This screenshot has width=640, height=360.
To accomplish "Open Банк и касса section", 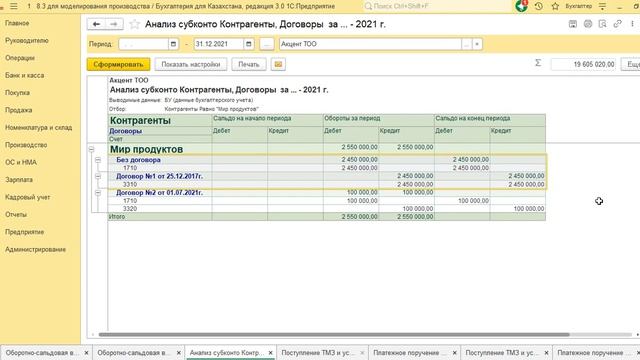I will (24, 76).
